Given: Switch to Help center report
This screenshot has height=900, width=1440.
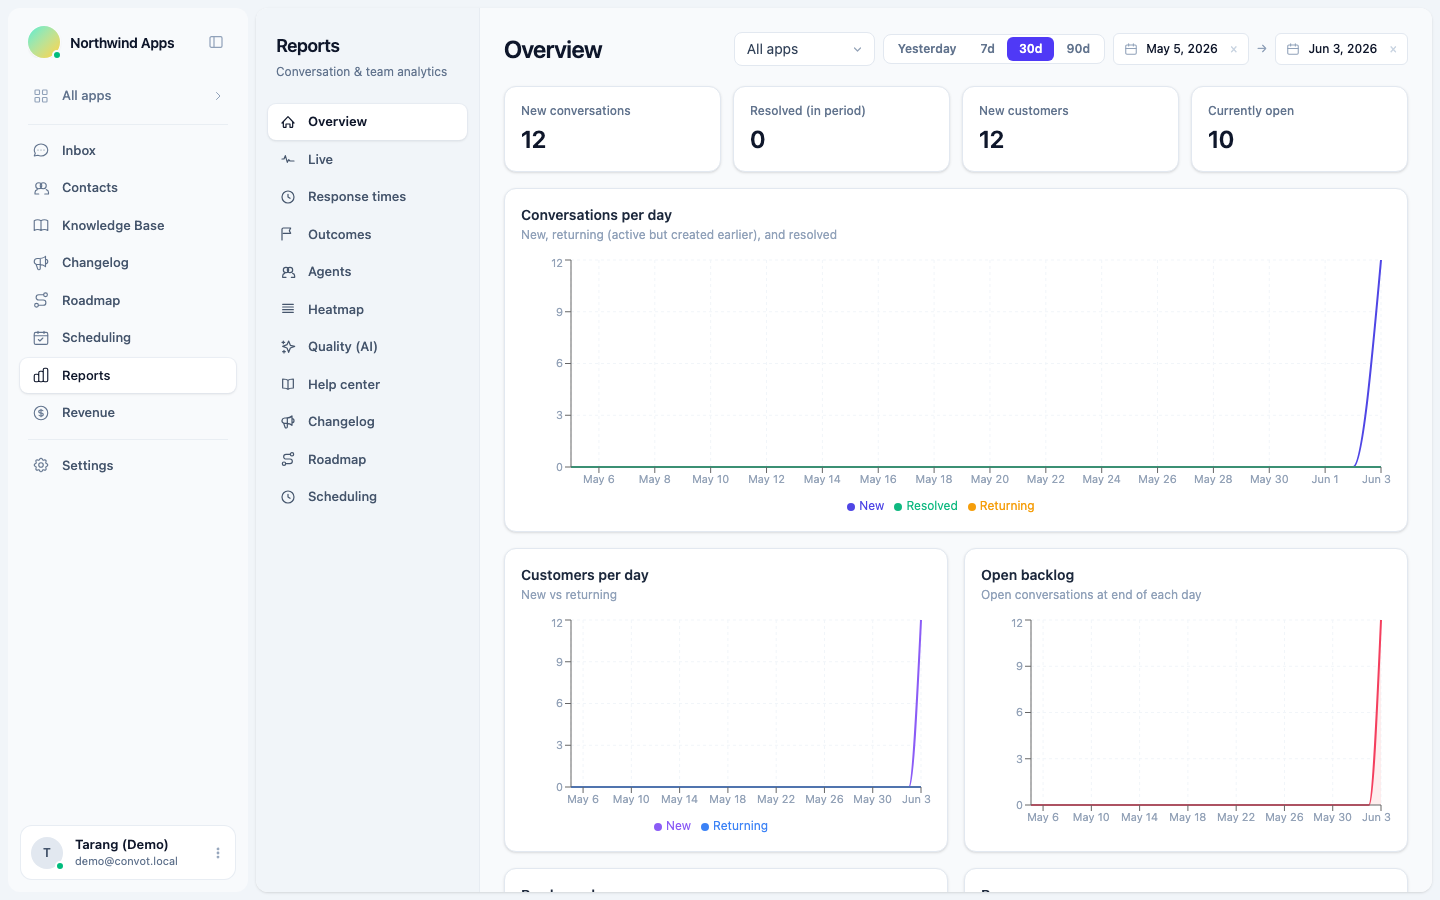Looking at the screenshot, I should point(367,385).
